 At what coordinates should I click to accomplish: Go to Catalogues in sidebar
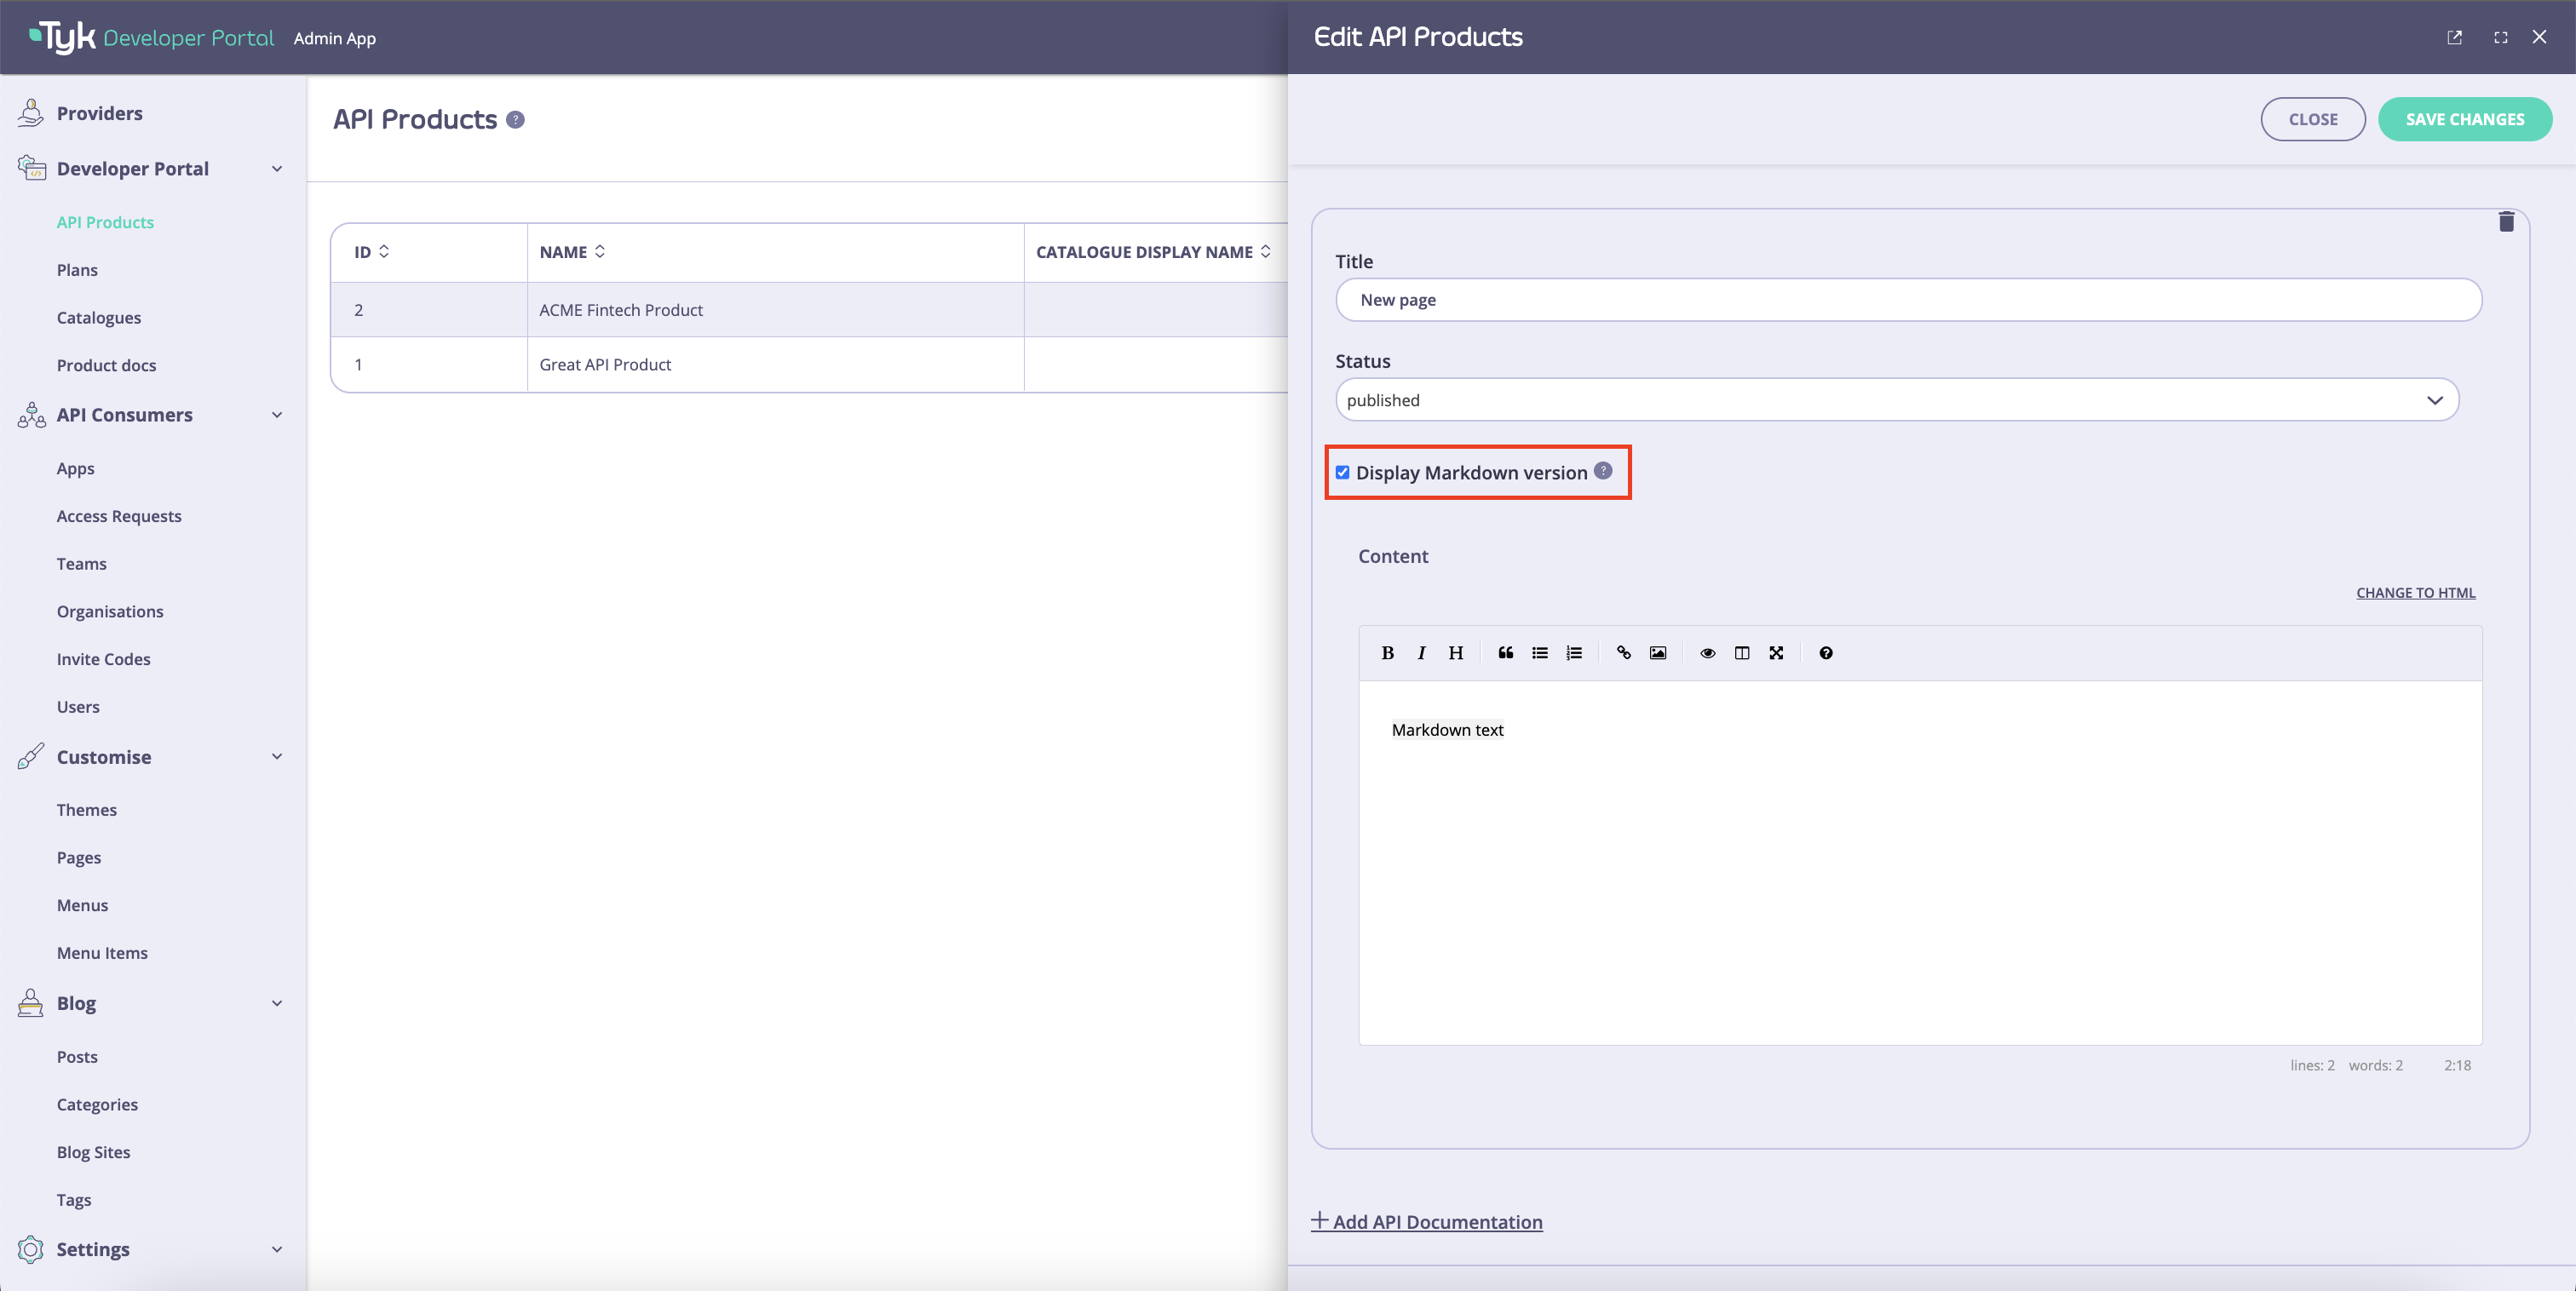coord(98,318)
